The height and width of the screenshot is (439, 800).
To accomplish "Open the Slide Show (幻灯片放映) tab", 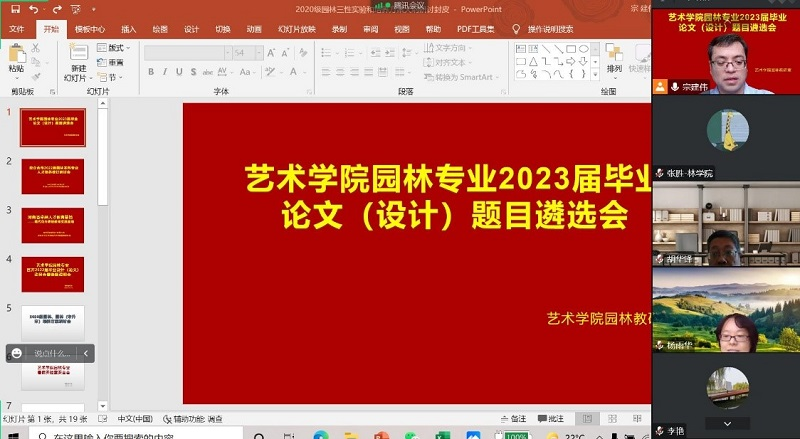I will click(x=296, y=30).
